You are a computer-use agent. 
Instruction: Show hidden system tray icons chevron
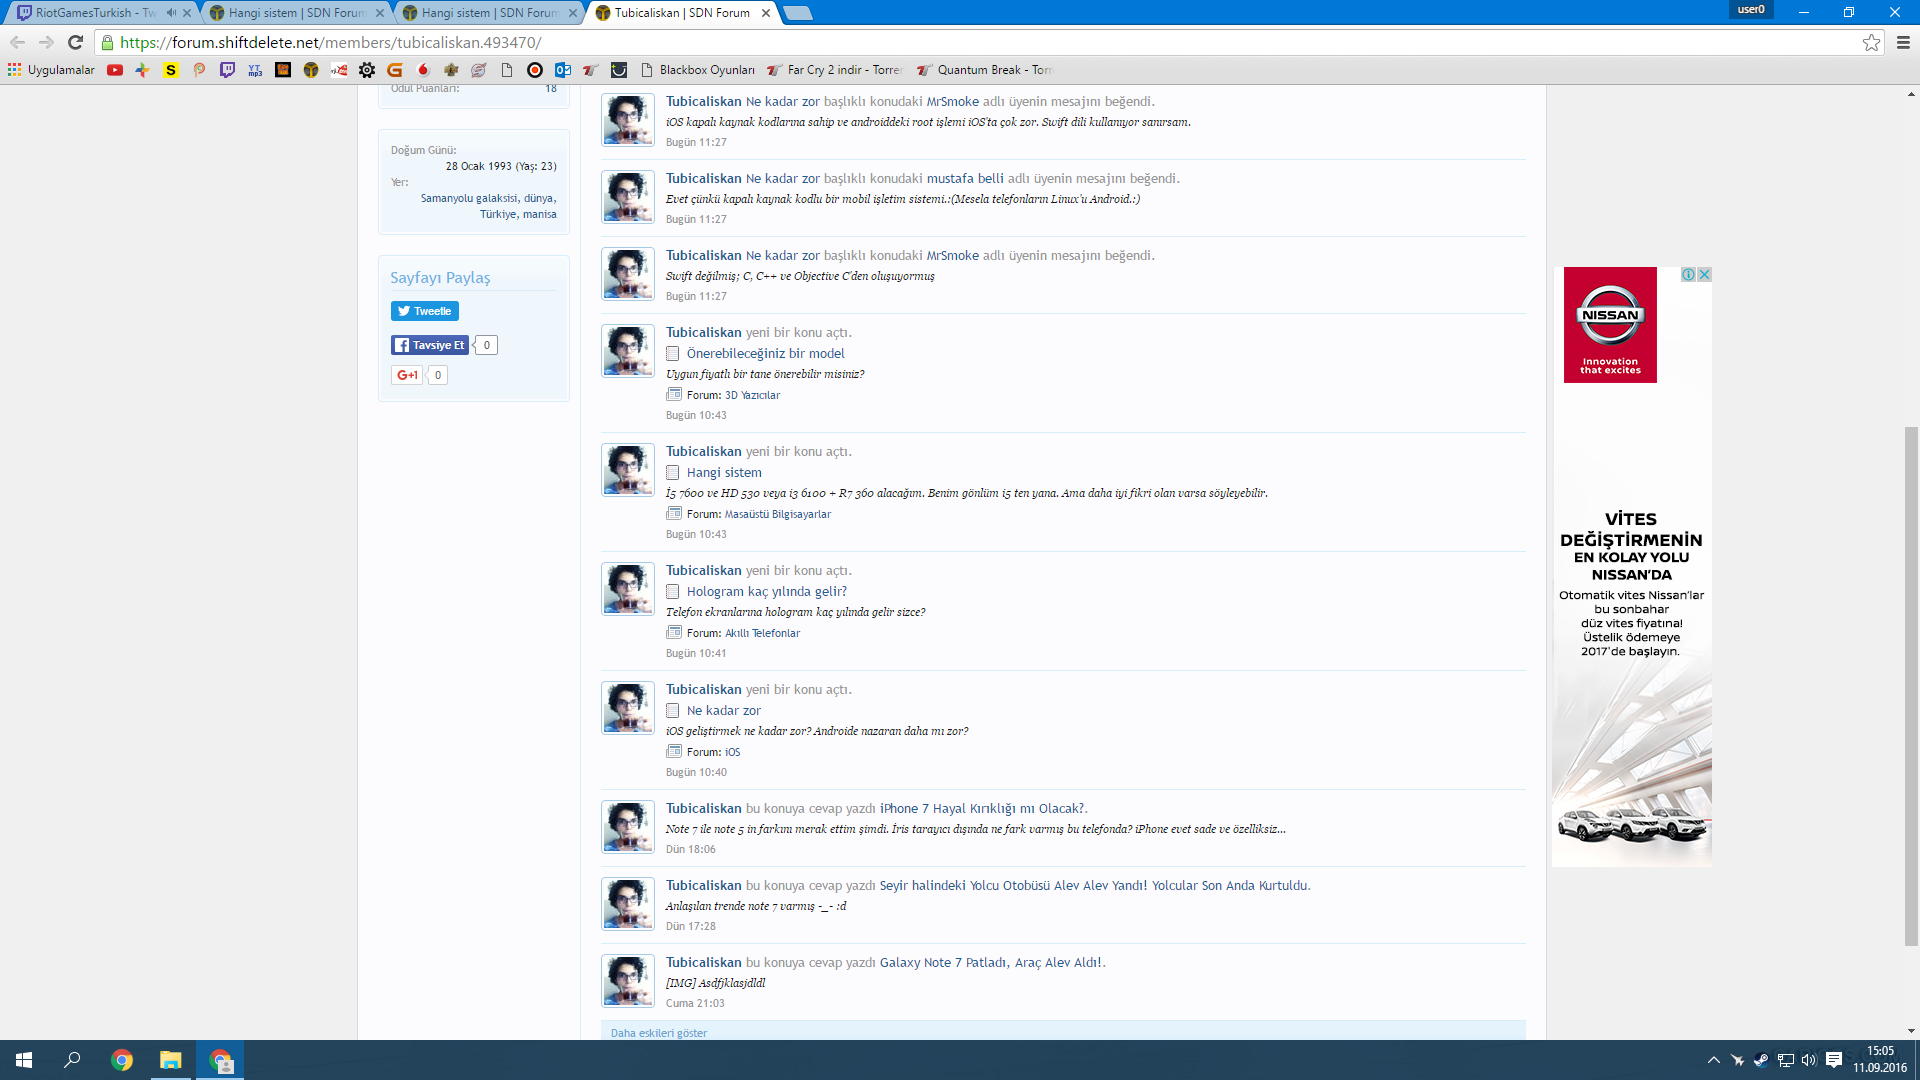pyautogui.click(x=1713, y=1060)
